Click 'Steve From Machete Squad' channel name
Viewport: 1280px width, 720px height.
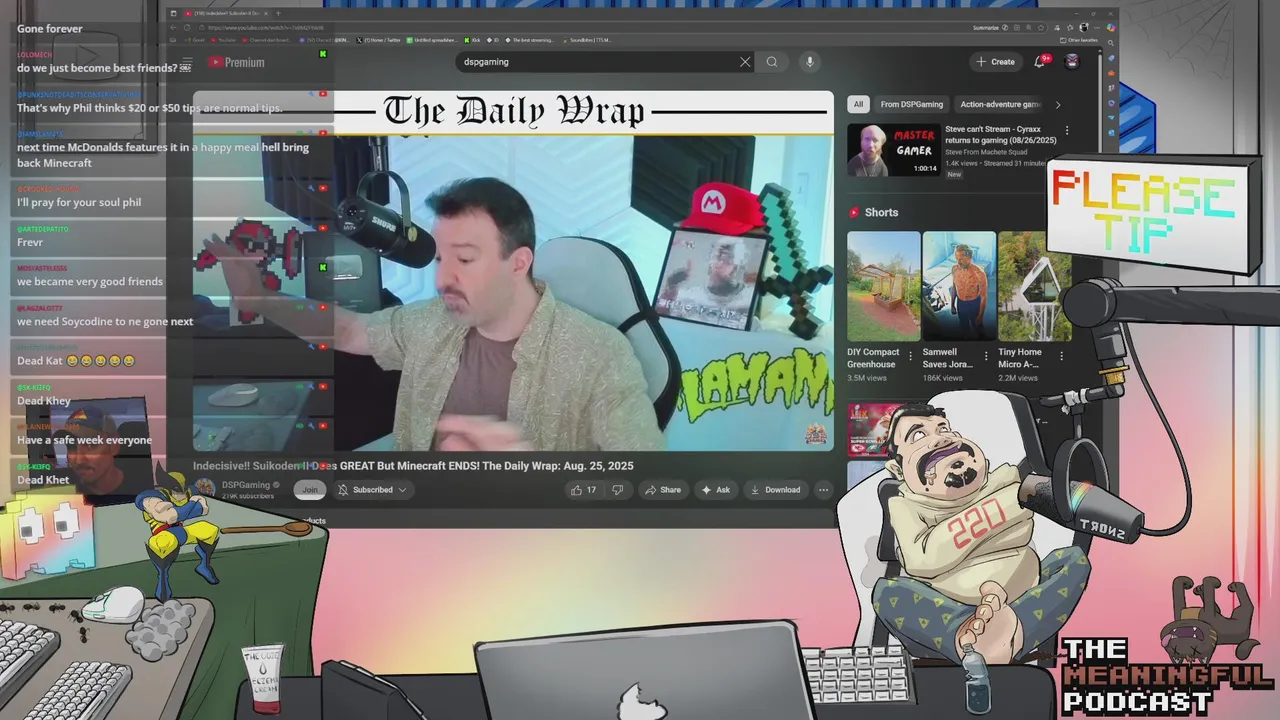click(x=988, y=152)
